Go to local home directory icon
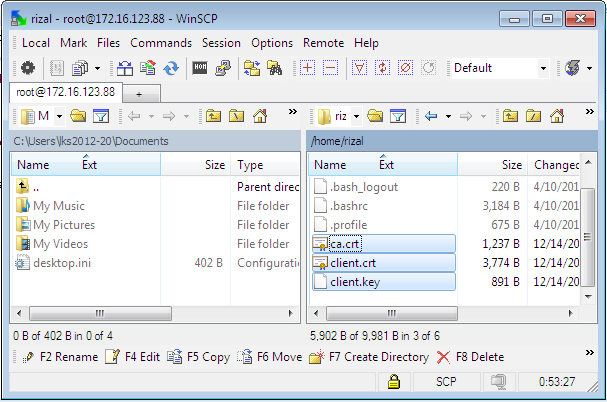 tap(260, 116)
